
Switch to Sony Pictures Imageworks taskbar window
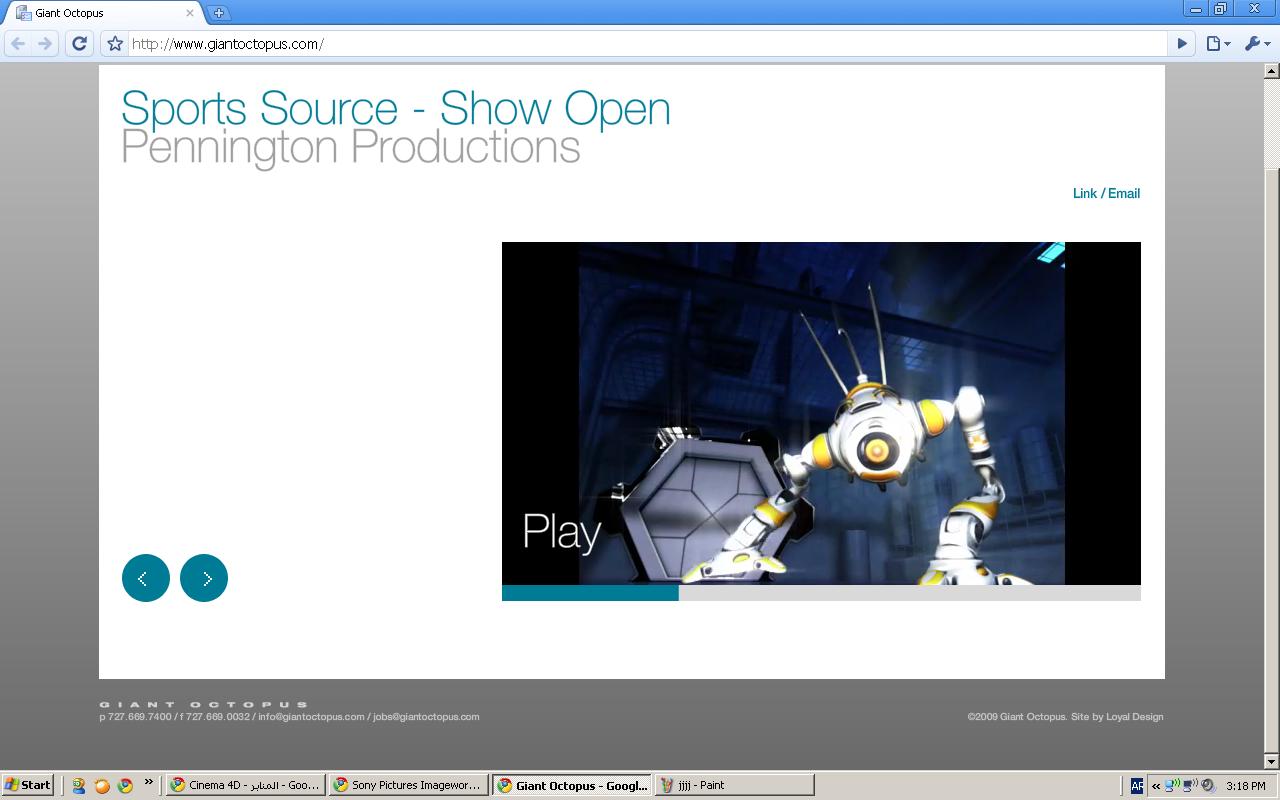click(409, 785)
